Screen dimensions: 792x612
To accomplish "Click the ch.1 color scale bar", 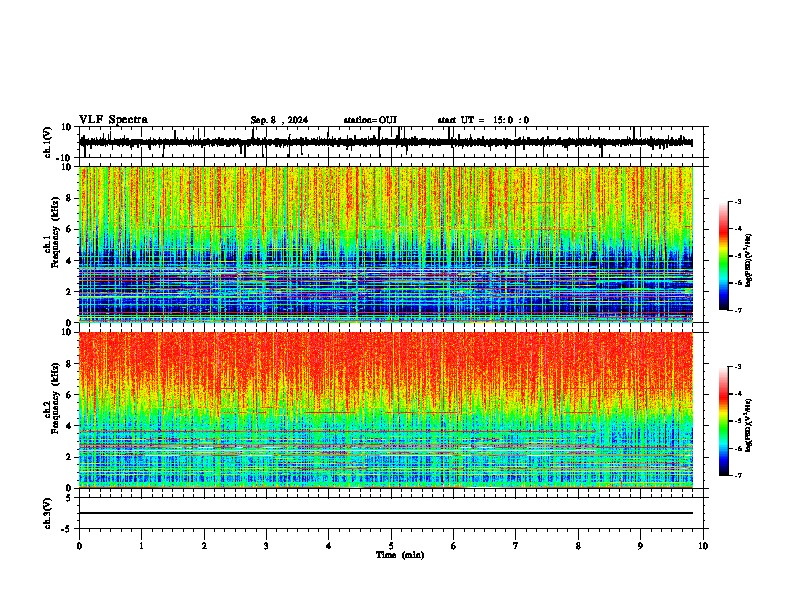I will (723, 256).
